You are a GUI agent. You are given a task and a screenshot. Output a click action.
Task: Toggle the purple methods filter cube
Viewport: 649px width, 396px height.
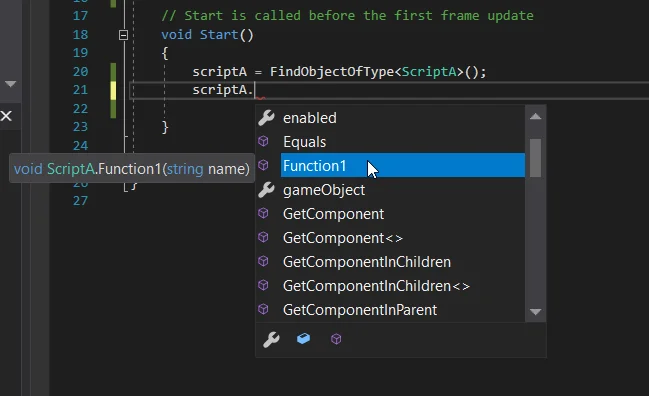pyautogui.click(x=336, y=339)
